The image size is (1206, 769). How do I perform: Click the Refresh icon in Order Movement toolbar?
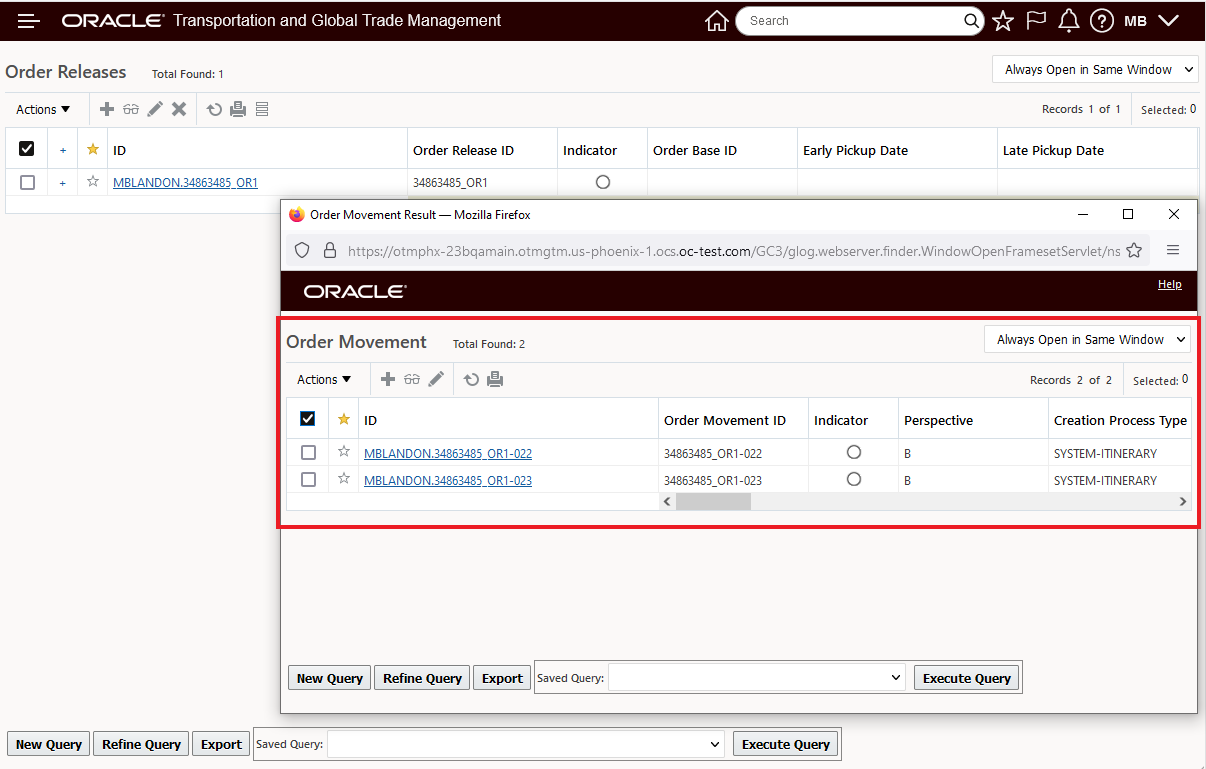(471, 379)
